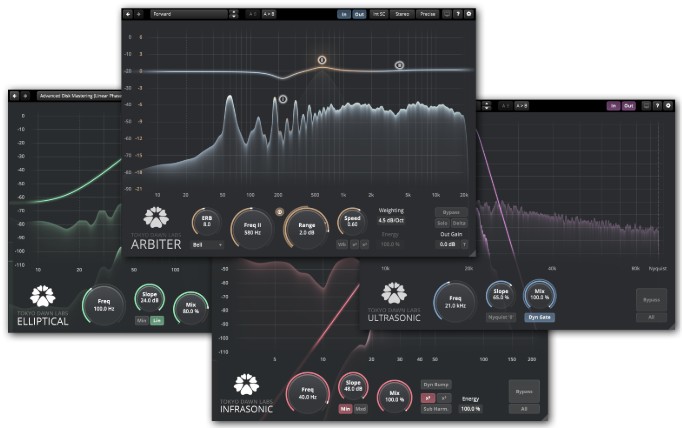Viewport: 682px width, 428px height.
Task: Click the Energy 100.0 % field in Infrasonic
Action: point(471,409)
